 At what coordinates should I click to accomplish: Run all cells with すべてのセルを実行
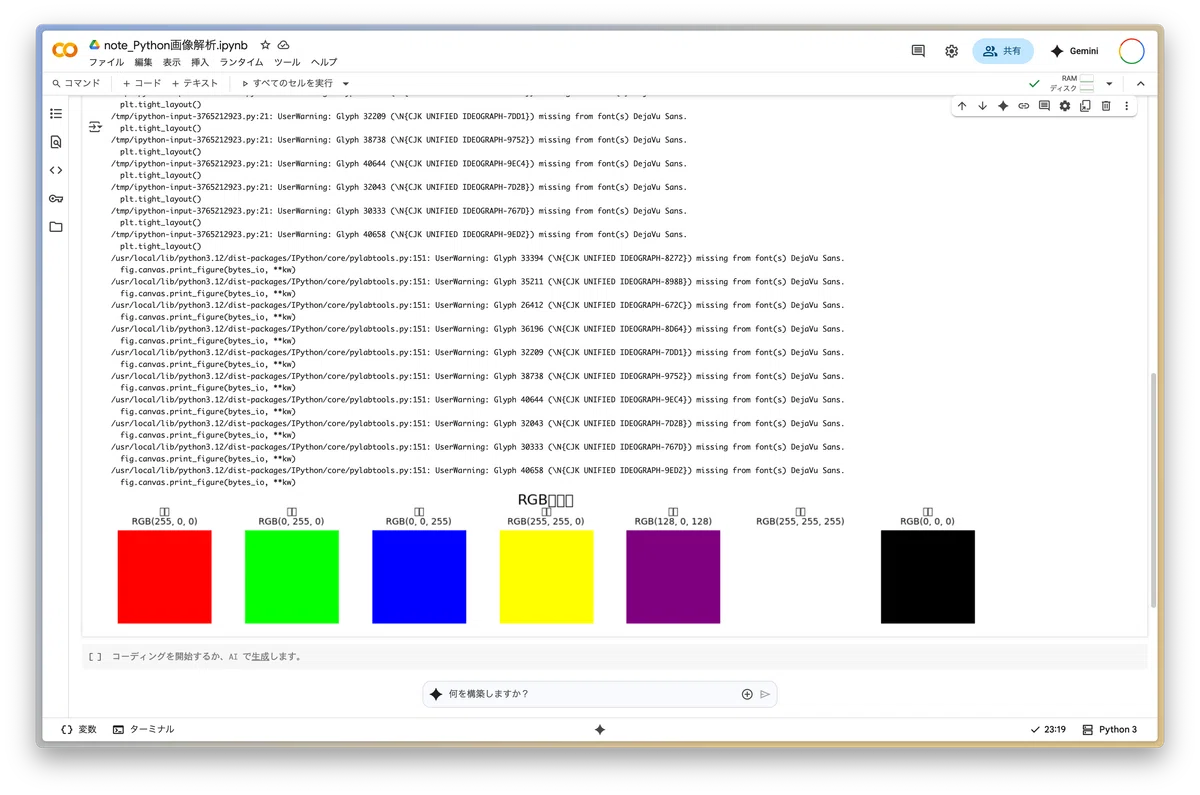coord(286,84)
